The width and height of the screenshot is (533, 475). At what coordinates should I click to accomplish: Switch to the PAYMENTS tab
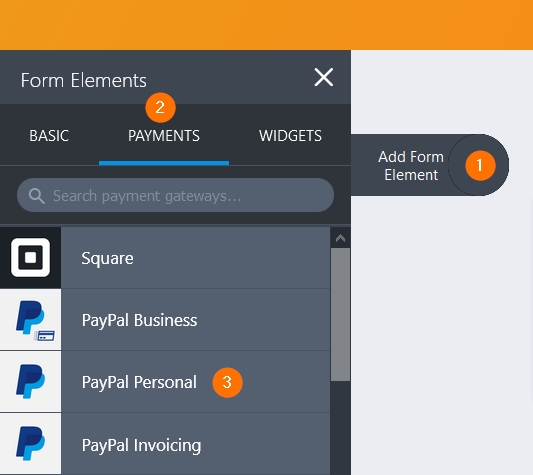point(164,136)
